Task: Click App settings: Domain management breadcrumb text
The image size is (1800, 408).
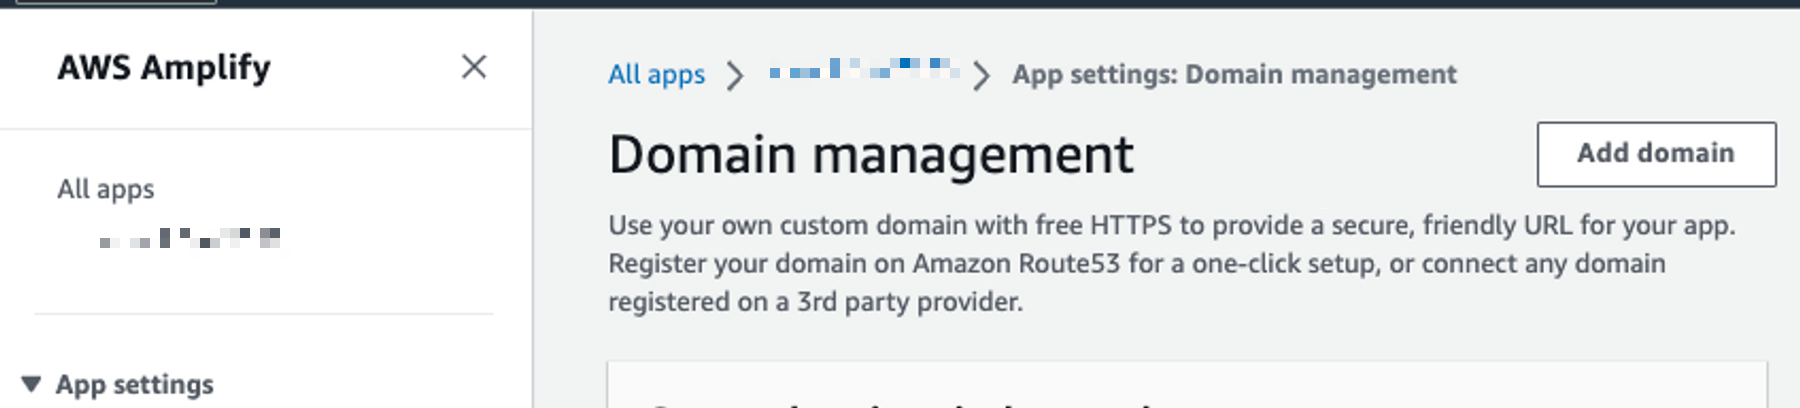Action: click(x=1234, y=75)
